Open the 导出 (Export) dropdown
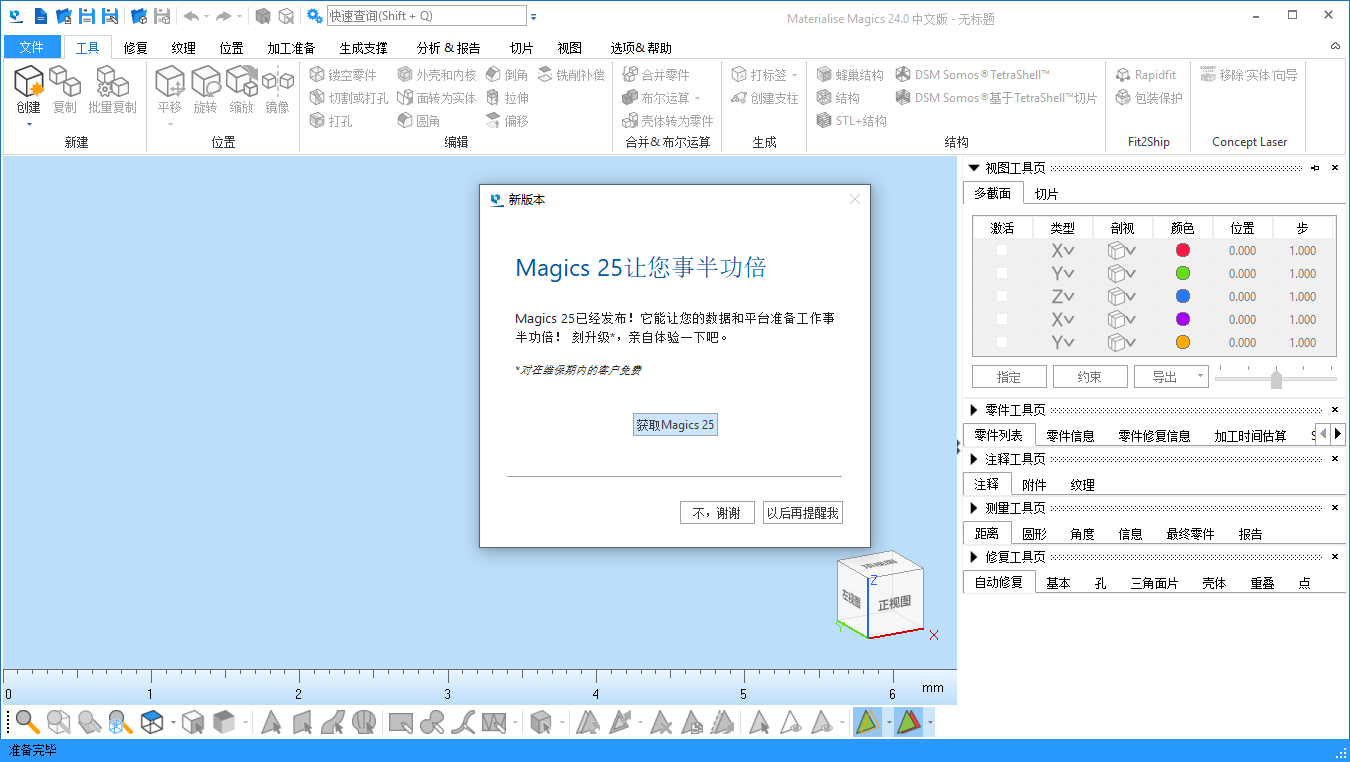 tap(1171, 377)
